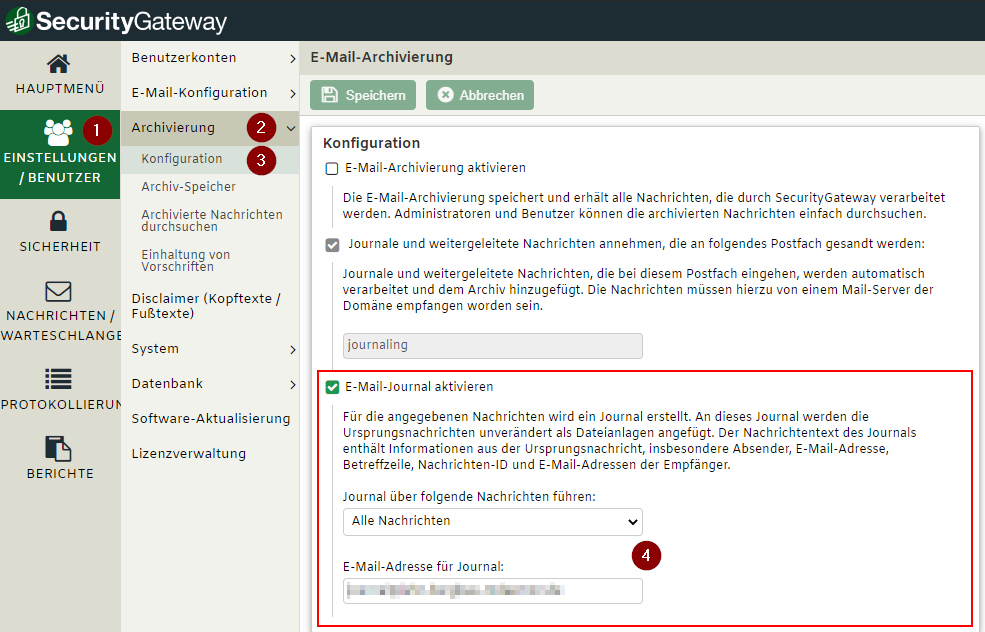The image size is (985, 632).
Task: Open Nachrichten / Warteschlangen envelope icon
Action: (x=59, y=291)
